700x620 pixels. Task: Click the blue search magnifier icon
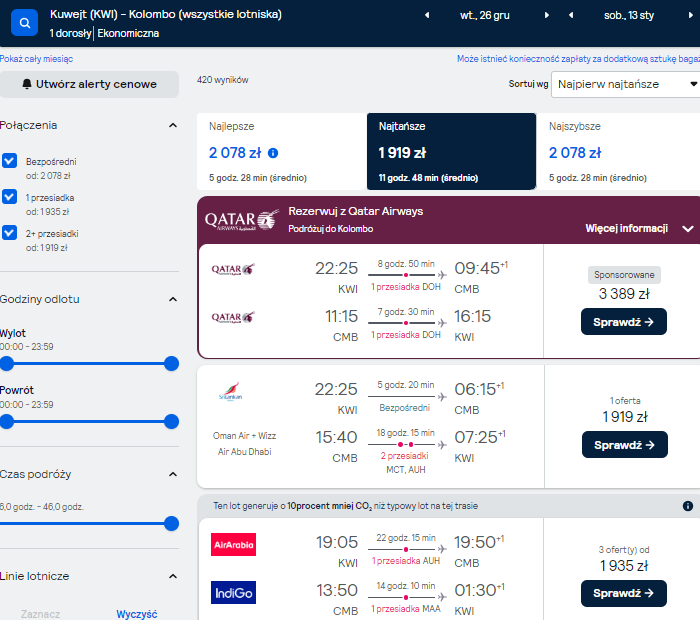point(24,23)
